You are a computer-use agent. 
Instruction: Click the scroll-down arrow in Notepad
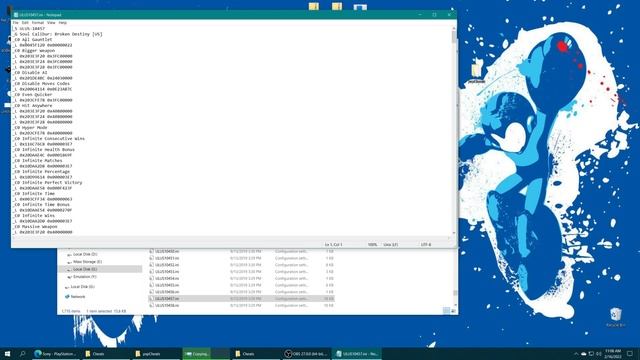(454, 233)
